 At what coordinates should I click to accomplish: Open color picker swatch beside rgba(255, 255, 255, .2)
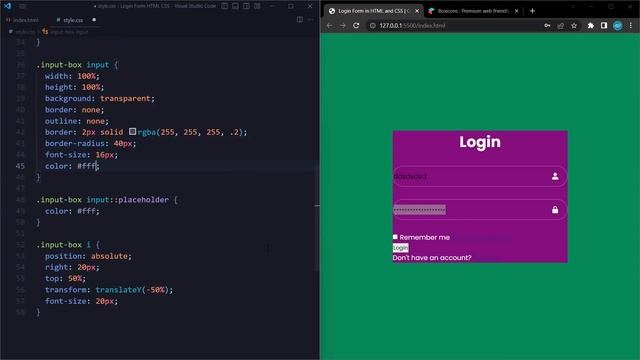tap(133, 131)
